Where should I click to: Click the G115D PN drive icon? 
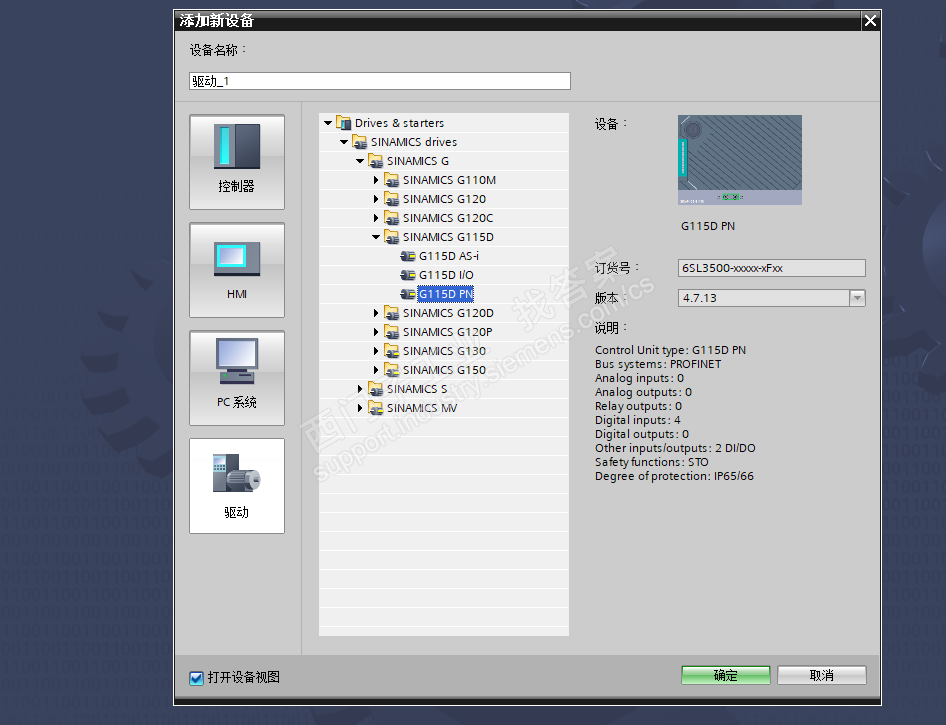point(408,294)
